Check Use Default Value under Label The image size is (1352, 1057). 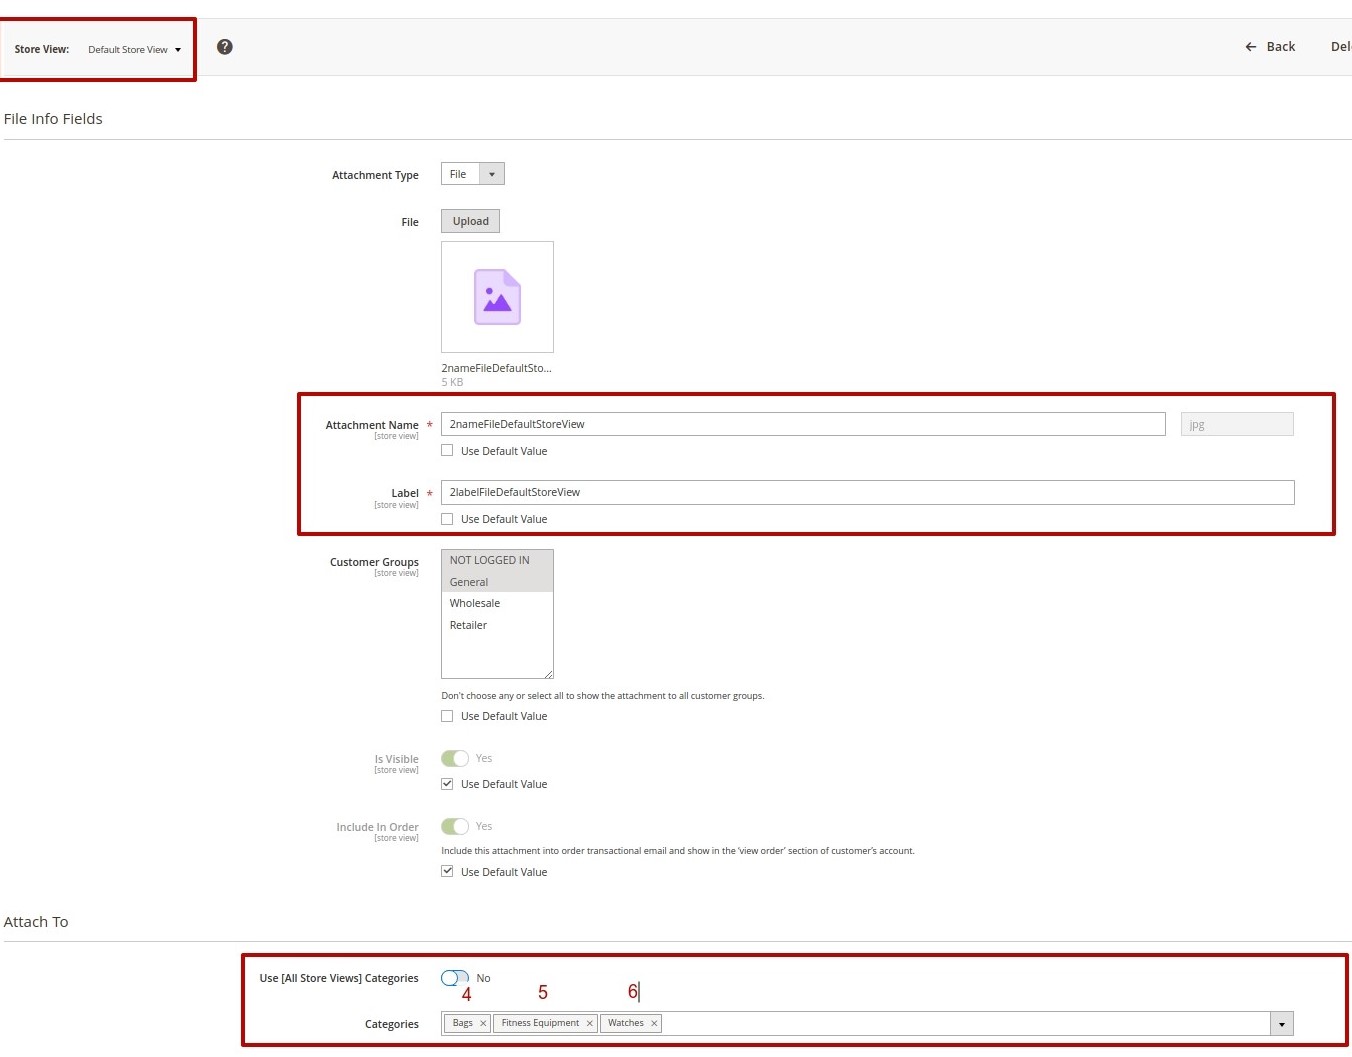tap(447, 519)
